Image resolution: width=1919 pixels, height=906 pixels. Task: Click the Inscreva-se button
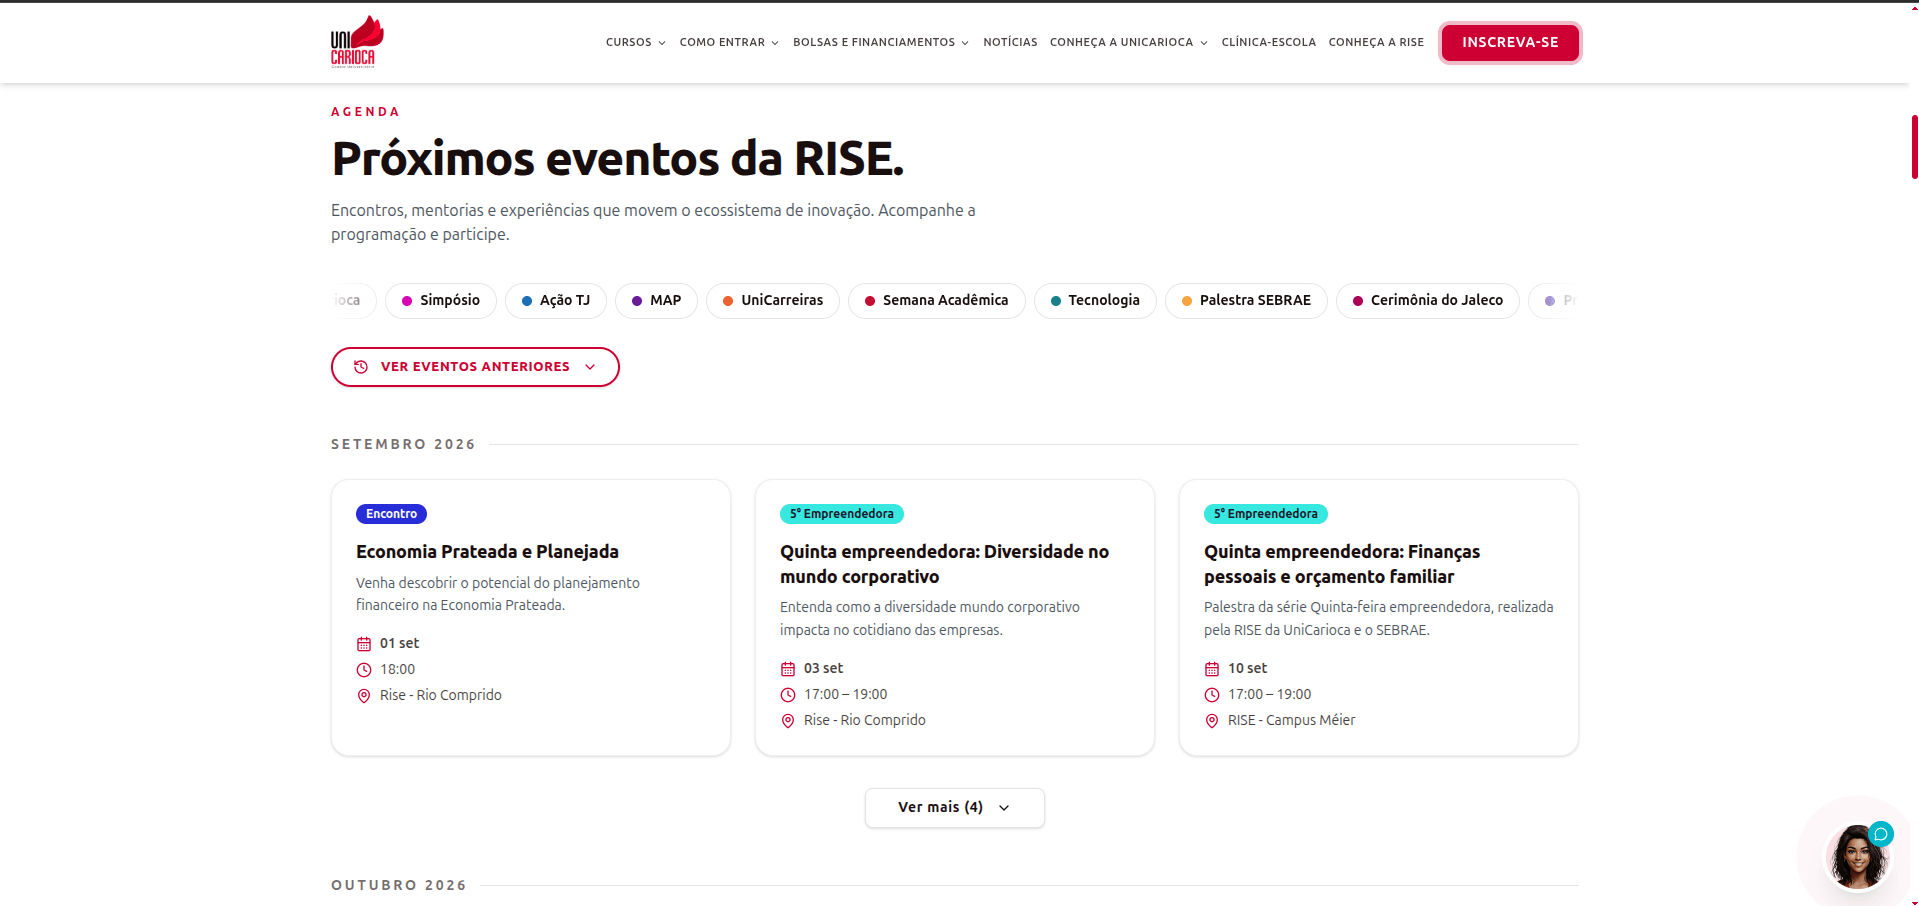[x=1510, y=42]
